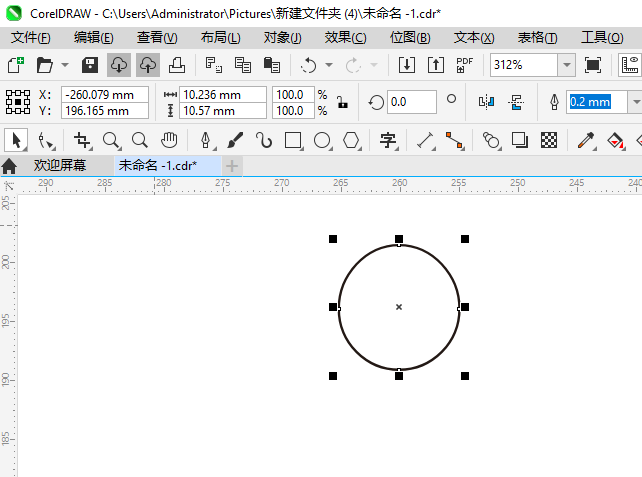Click the Cut icon in the toolbar
Screen dimensions: 642x477
(214, 65)
